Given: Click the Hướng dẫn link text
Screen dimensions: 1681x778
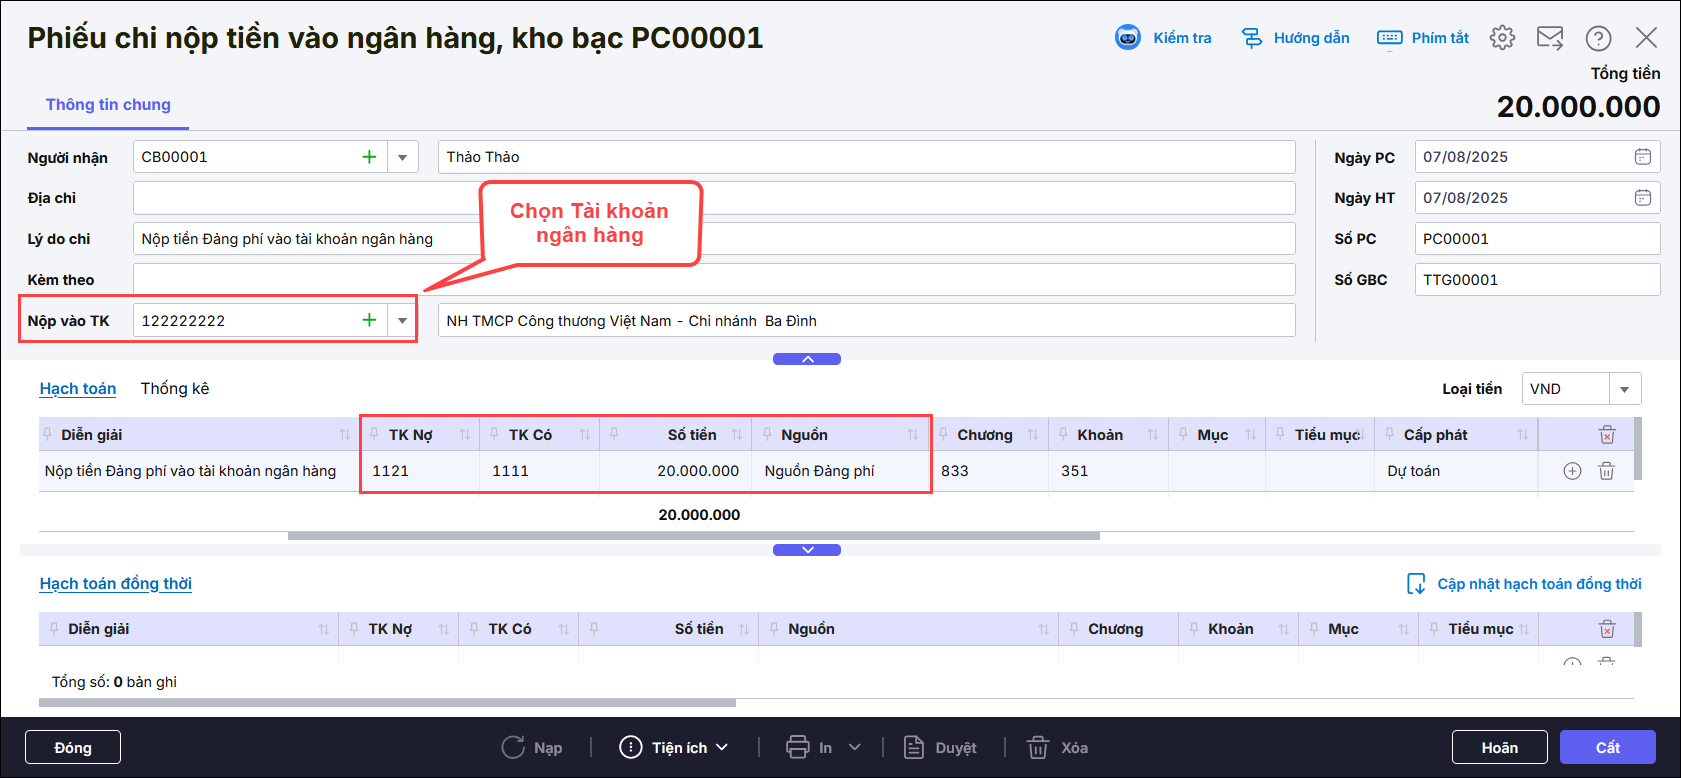Looking at the screenshot, I should (x=1312, y=38).
